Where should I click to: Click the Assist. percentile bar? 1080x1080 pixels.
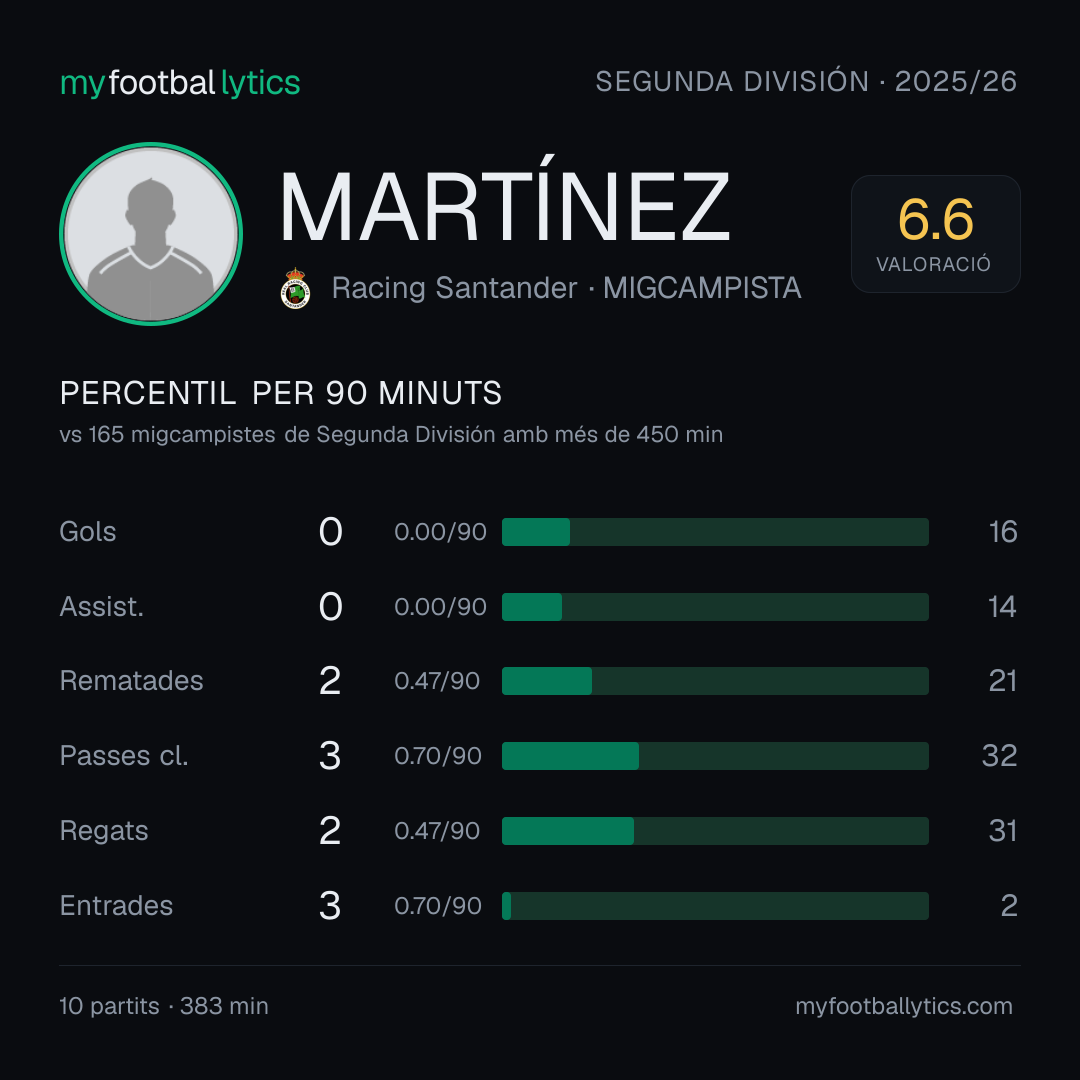point(715,607)
